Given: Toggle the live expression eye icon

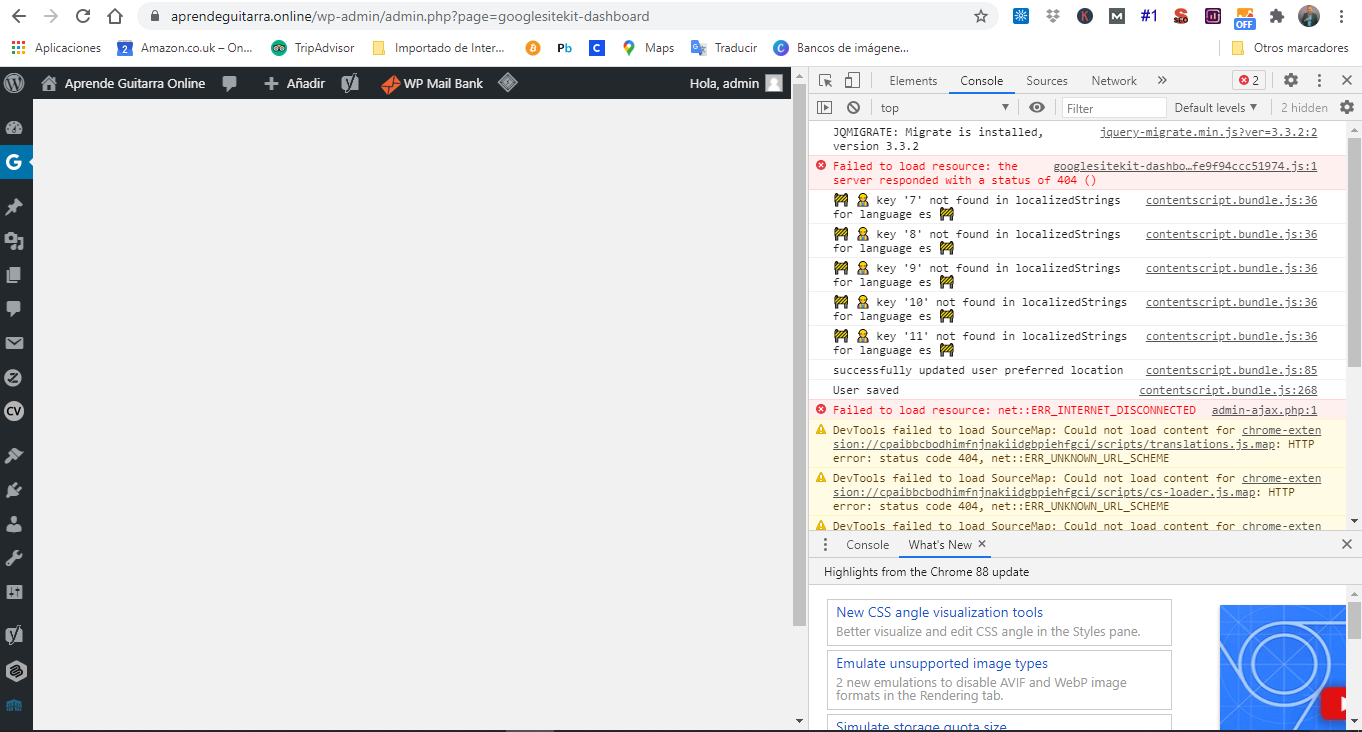Looking at the screenshot, I should pos(1037,108).
